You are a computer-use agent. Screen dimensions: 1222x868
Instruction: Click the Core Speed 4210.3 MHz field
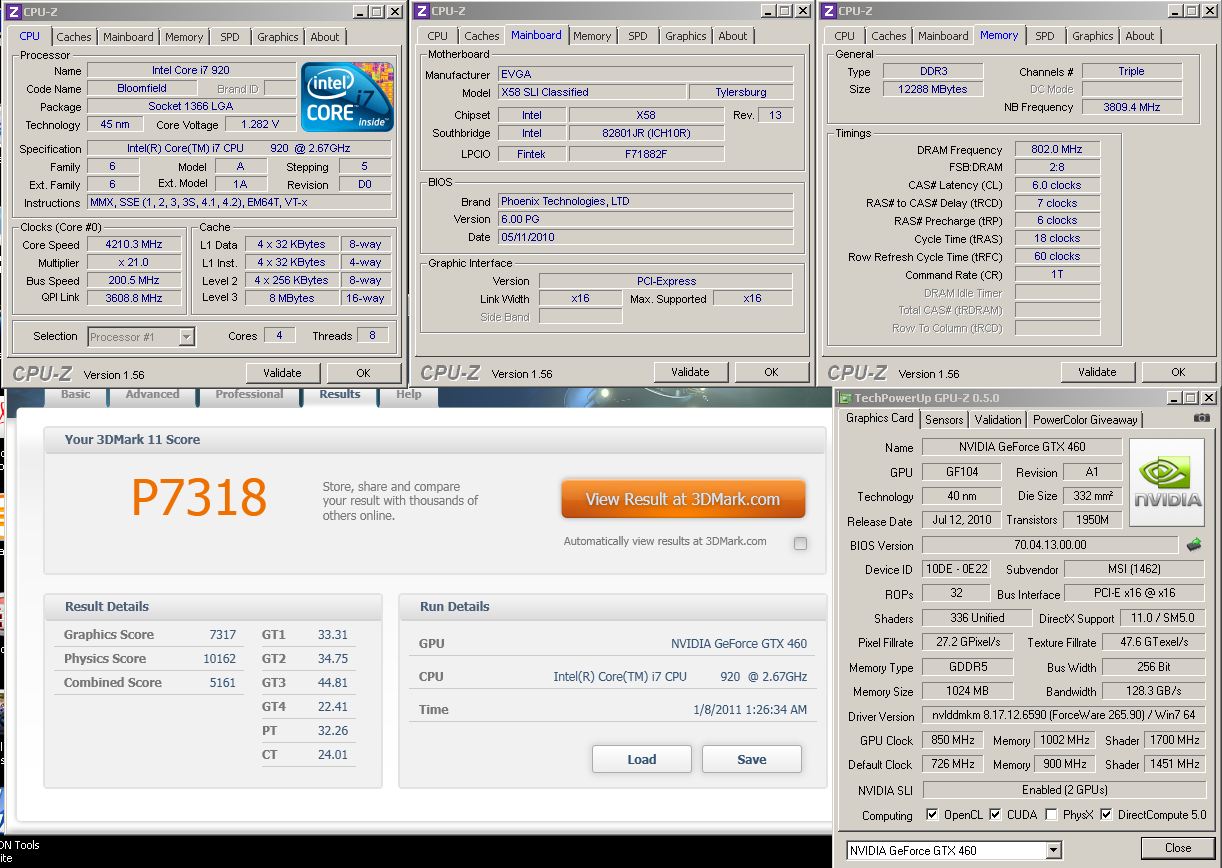click(134, 244)
